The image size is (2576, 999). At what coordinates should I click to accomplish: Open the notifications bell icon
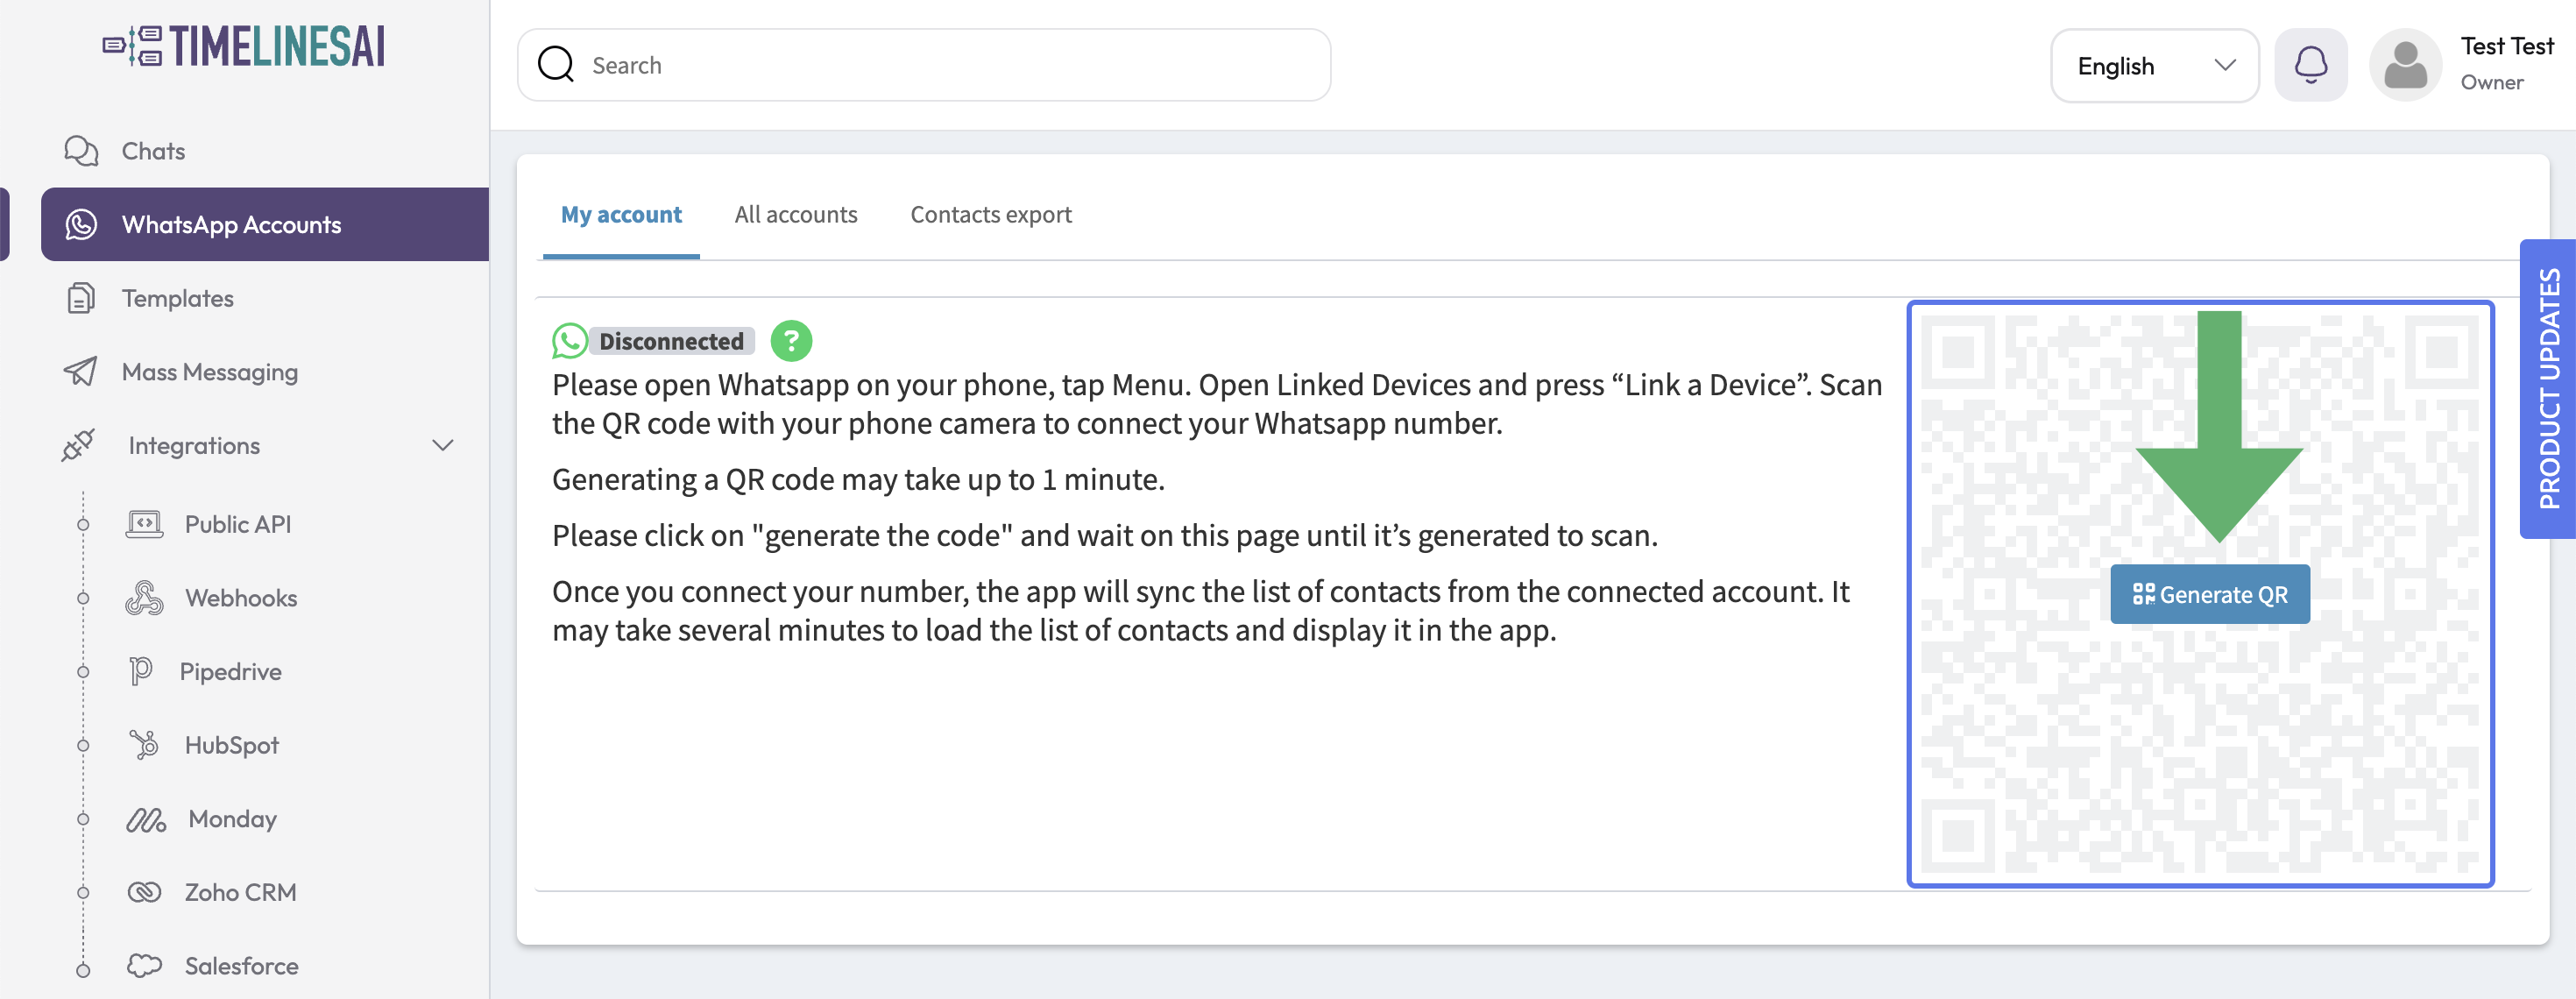coord(2310,65)
